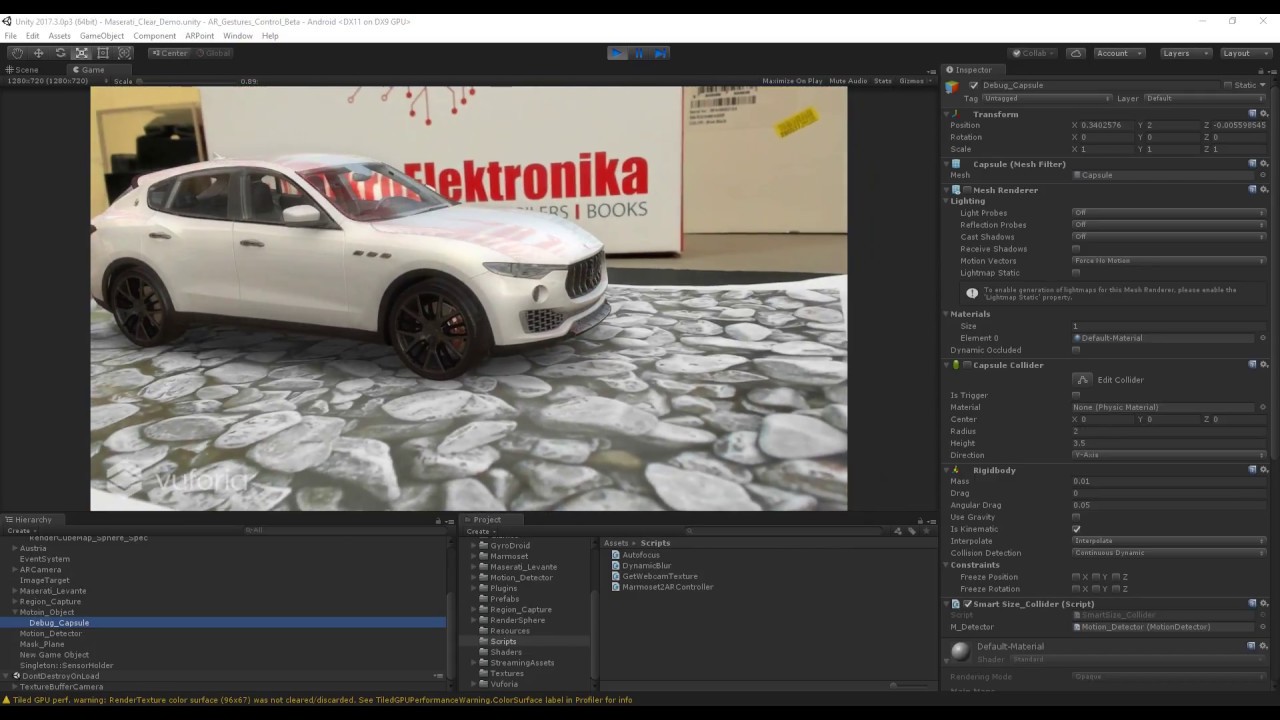
Task: Click the Step frame button
Action: point(660,53)
